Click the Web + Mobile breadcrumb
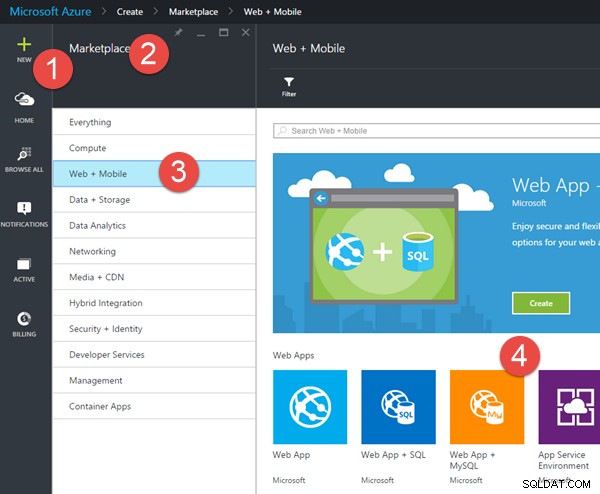This screenshot has height=494, width=600. (x=272, y=12)
